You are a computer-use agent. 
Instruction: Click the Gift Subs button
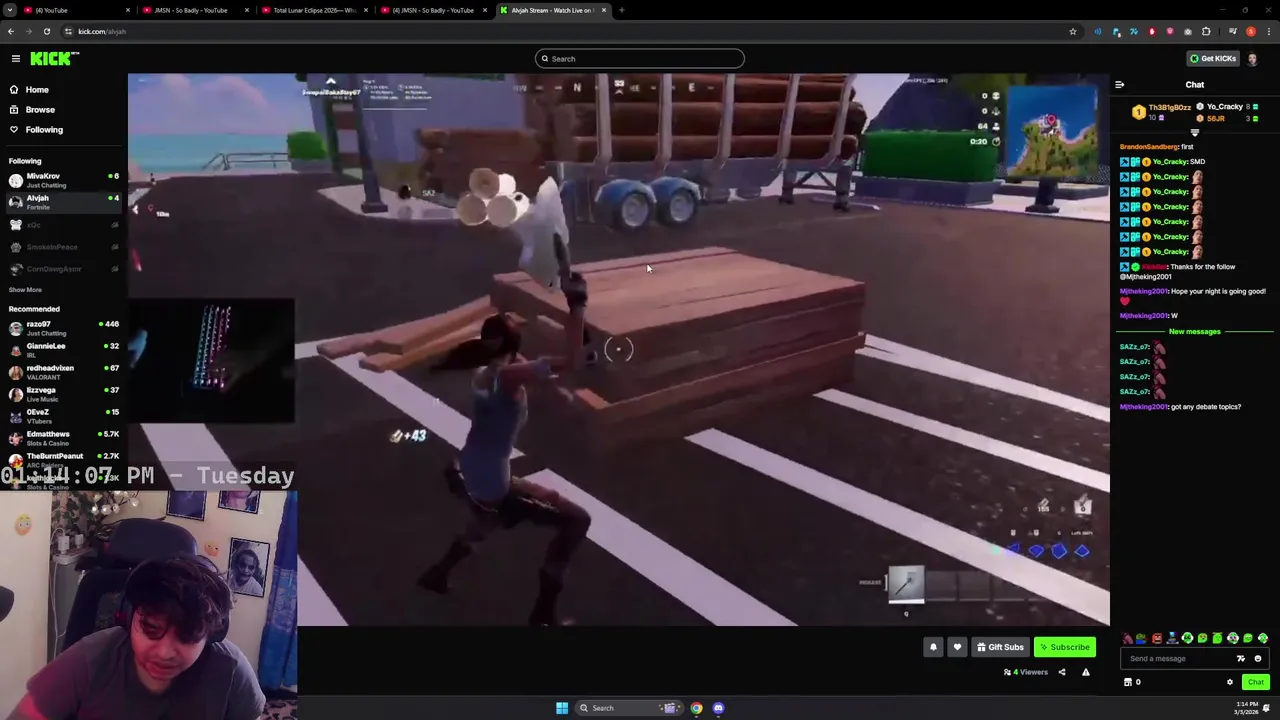click(x=1000, y=647)
